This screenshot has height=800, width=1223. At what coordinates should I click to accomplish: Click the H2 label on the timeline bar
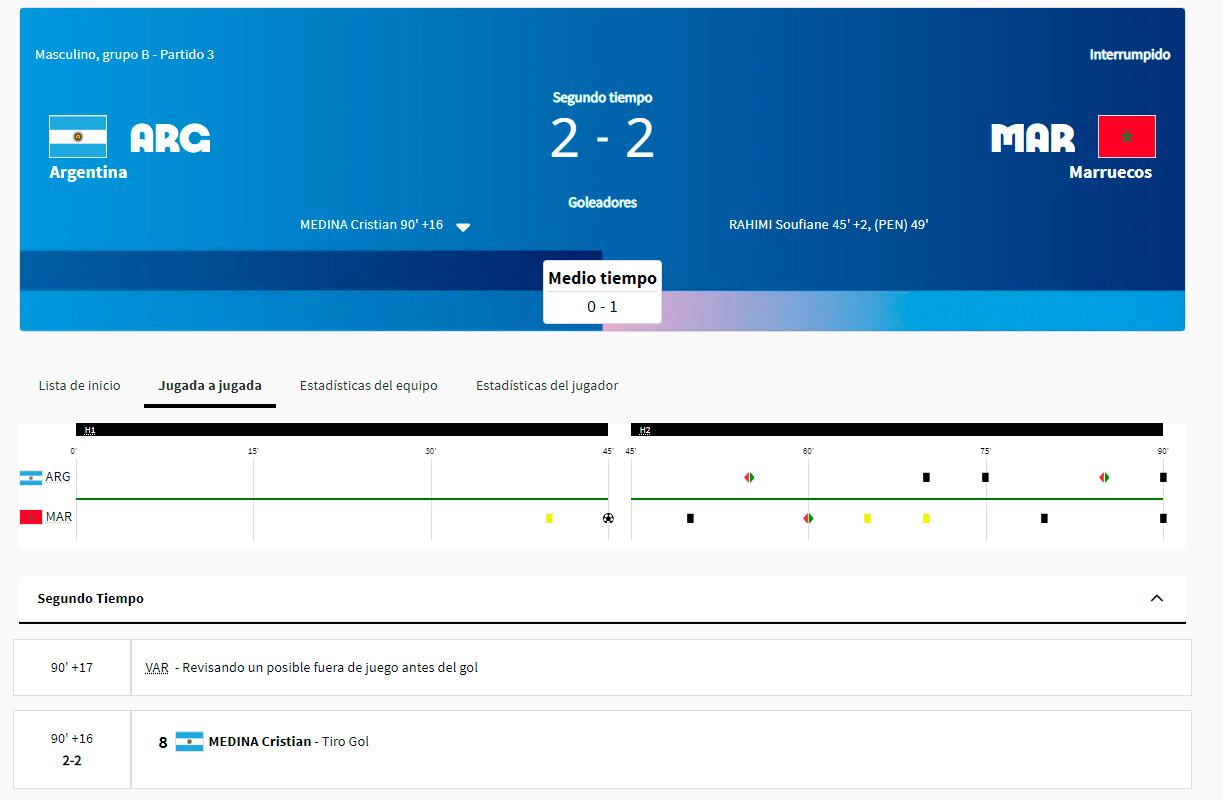point(645,430)
